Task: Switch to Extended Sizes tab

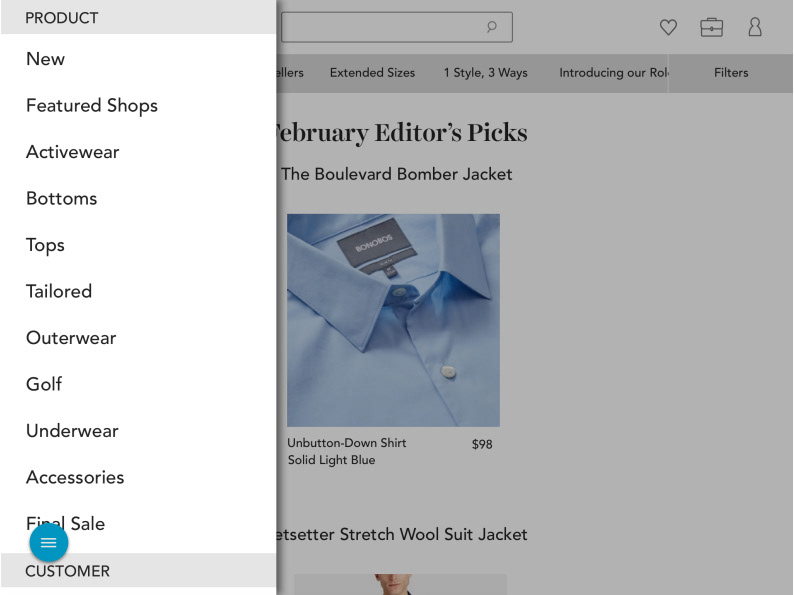Action: 372,72
